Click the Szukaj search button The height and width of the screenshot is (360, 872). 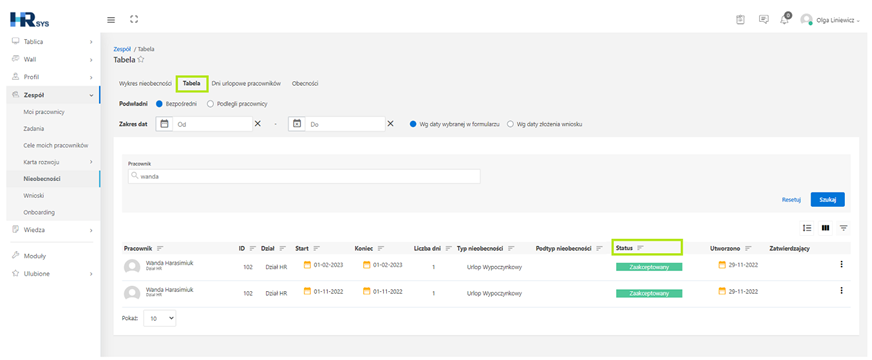pos(828,199)
